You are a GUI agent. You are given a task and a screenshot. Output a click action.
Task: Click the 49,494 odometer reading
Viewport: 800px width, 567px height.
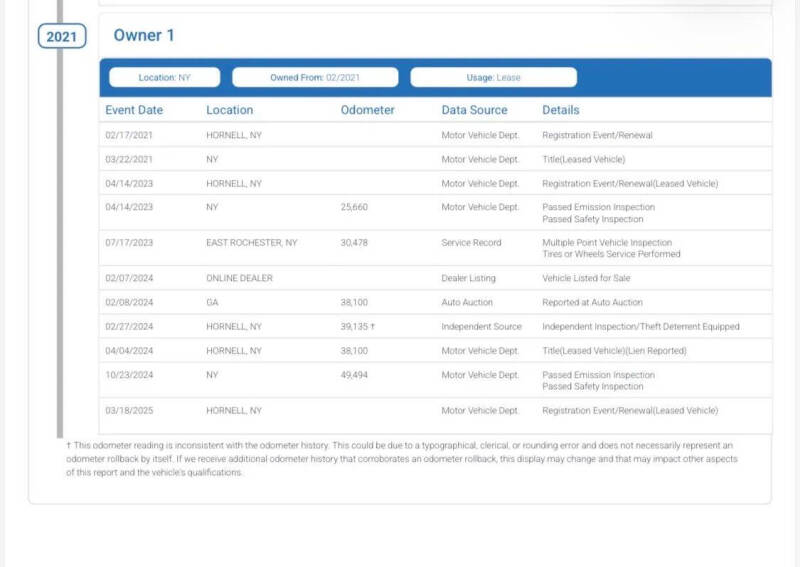click(x=354, y=375)
